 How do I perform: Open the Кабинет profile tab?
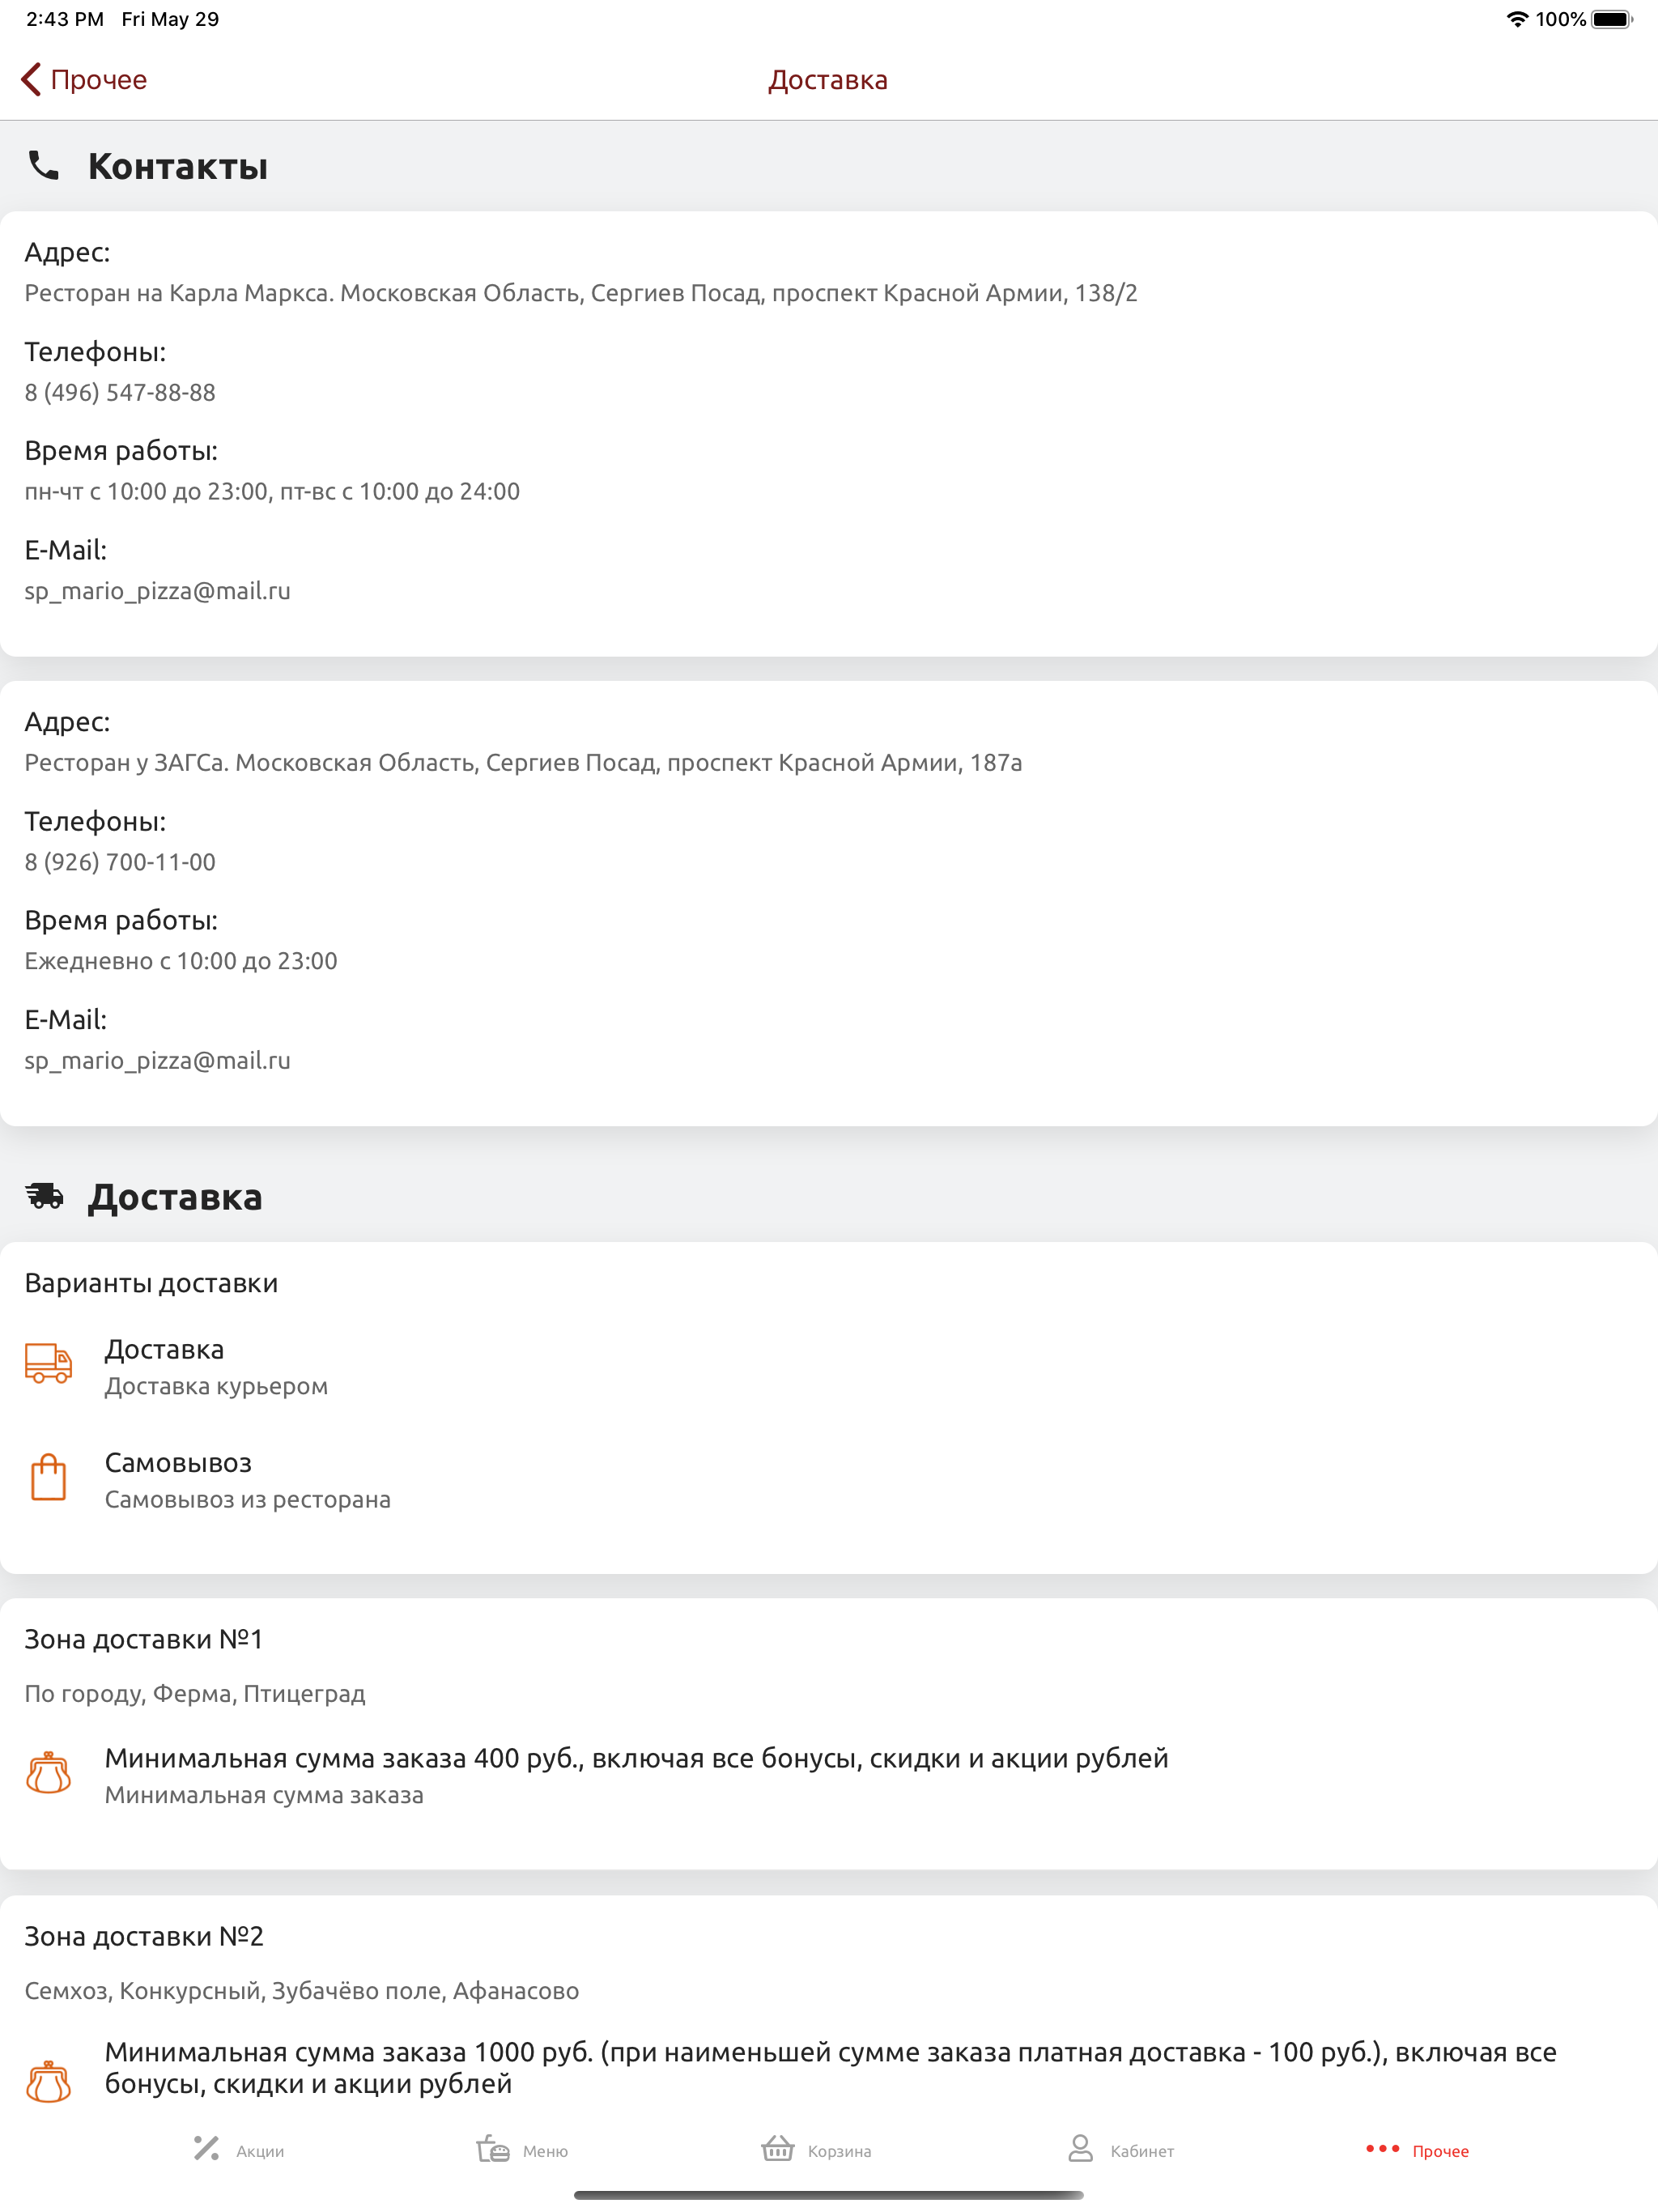point(1120,2150)
